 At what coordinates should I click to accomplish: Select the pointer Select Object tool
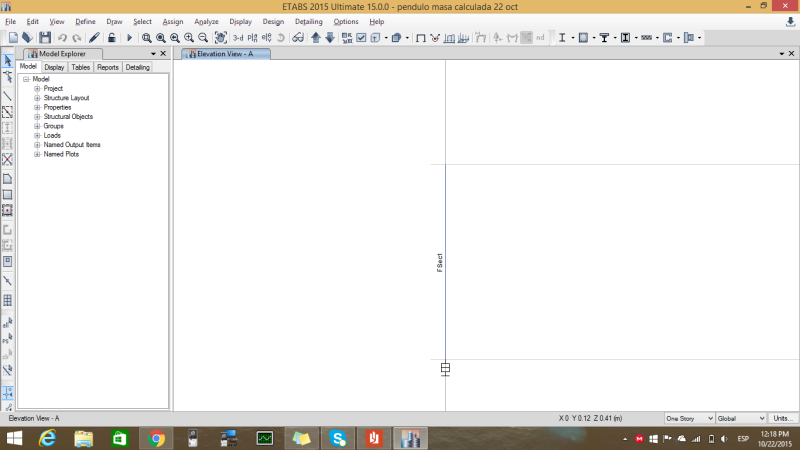pyautogui.click(x=8, y=61)
